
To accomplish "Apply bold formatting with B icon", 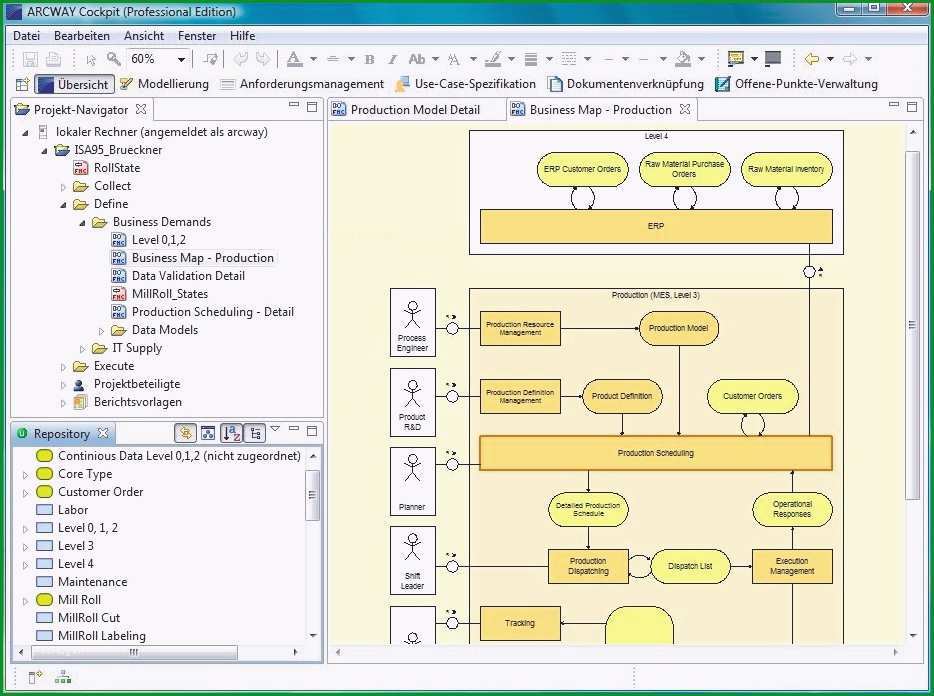I will click(369, 59).
